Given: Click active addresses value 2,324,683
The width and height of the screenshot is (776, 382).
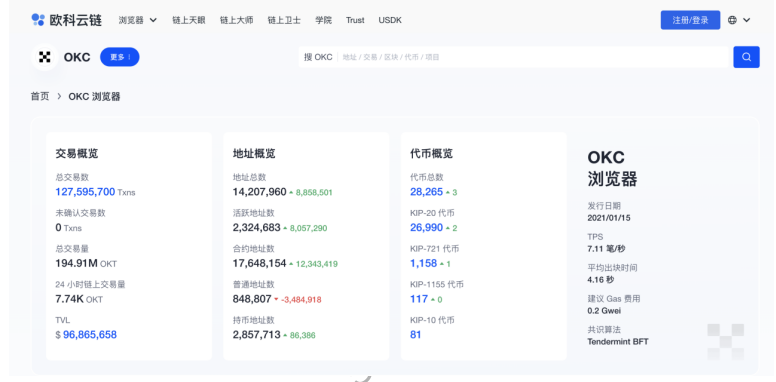Looking at the screenshot, I should (x=256, y=228).
